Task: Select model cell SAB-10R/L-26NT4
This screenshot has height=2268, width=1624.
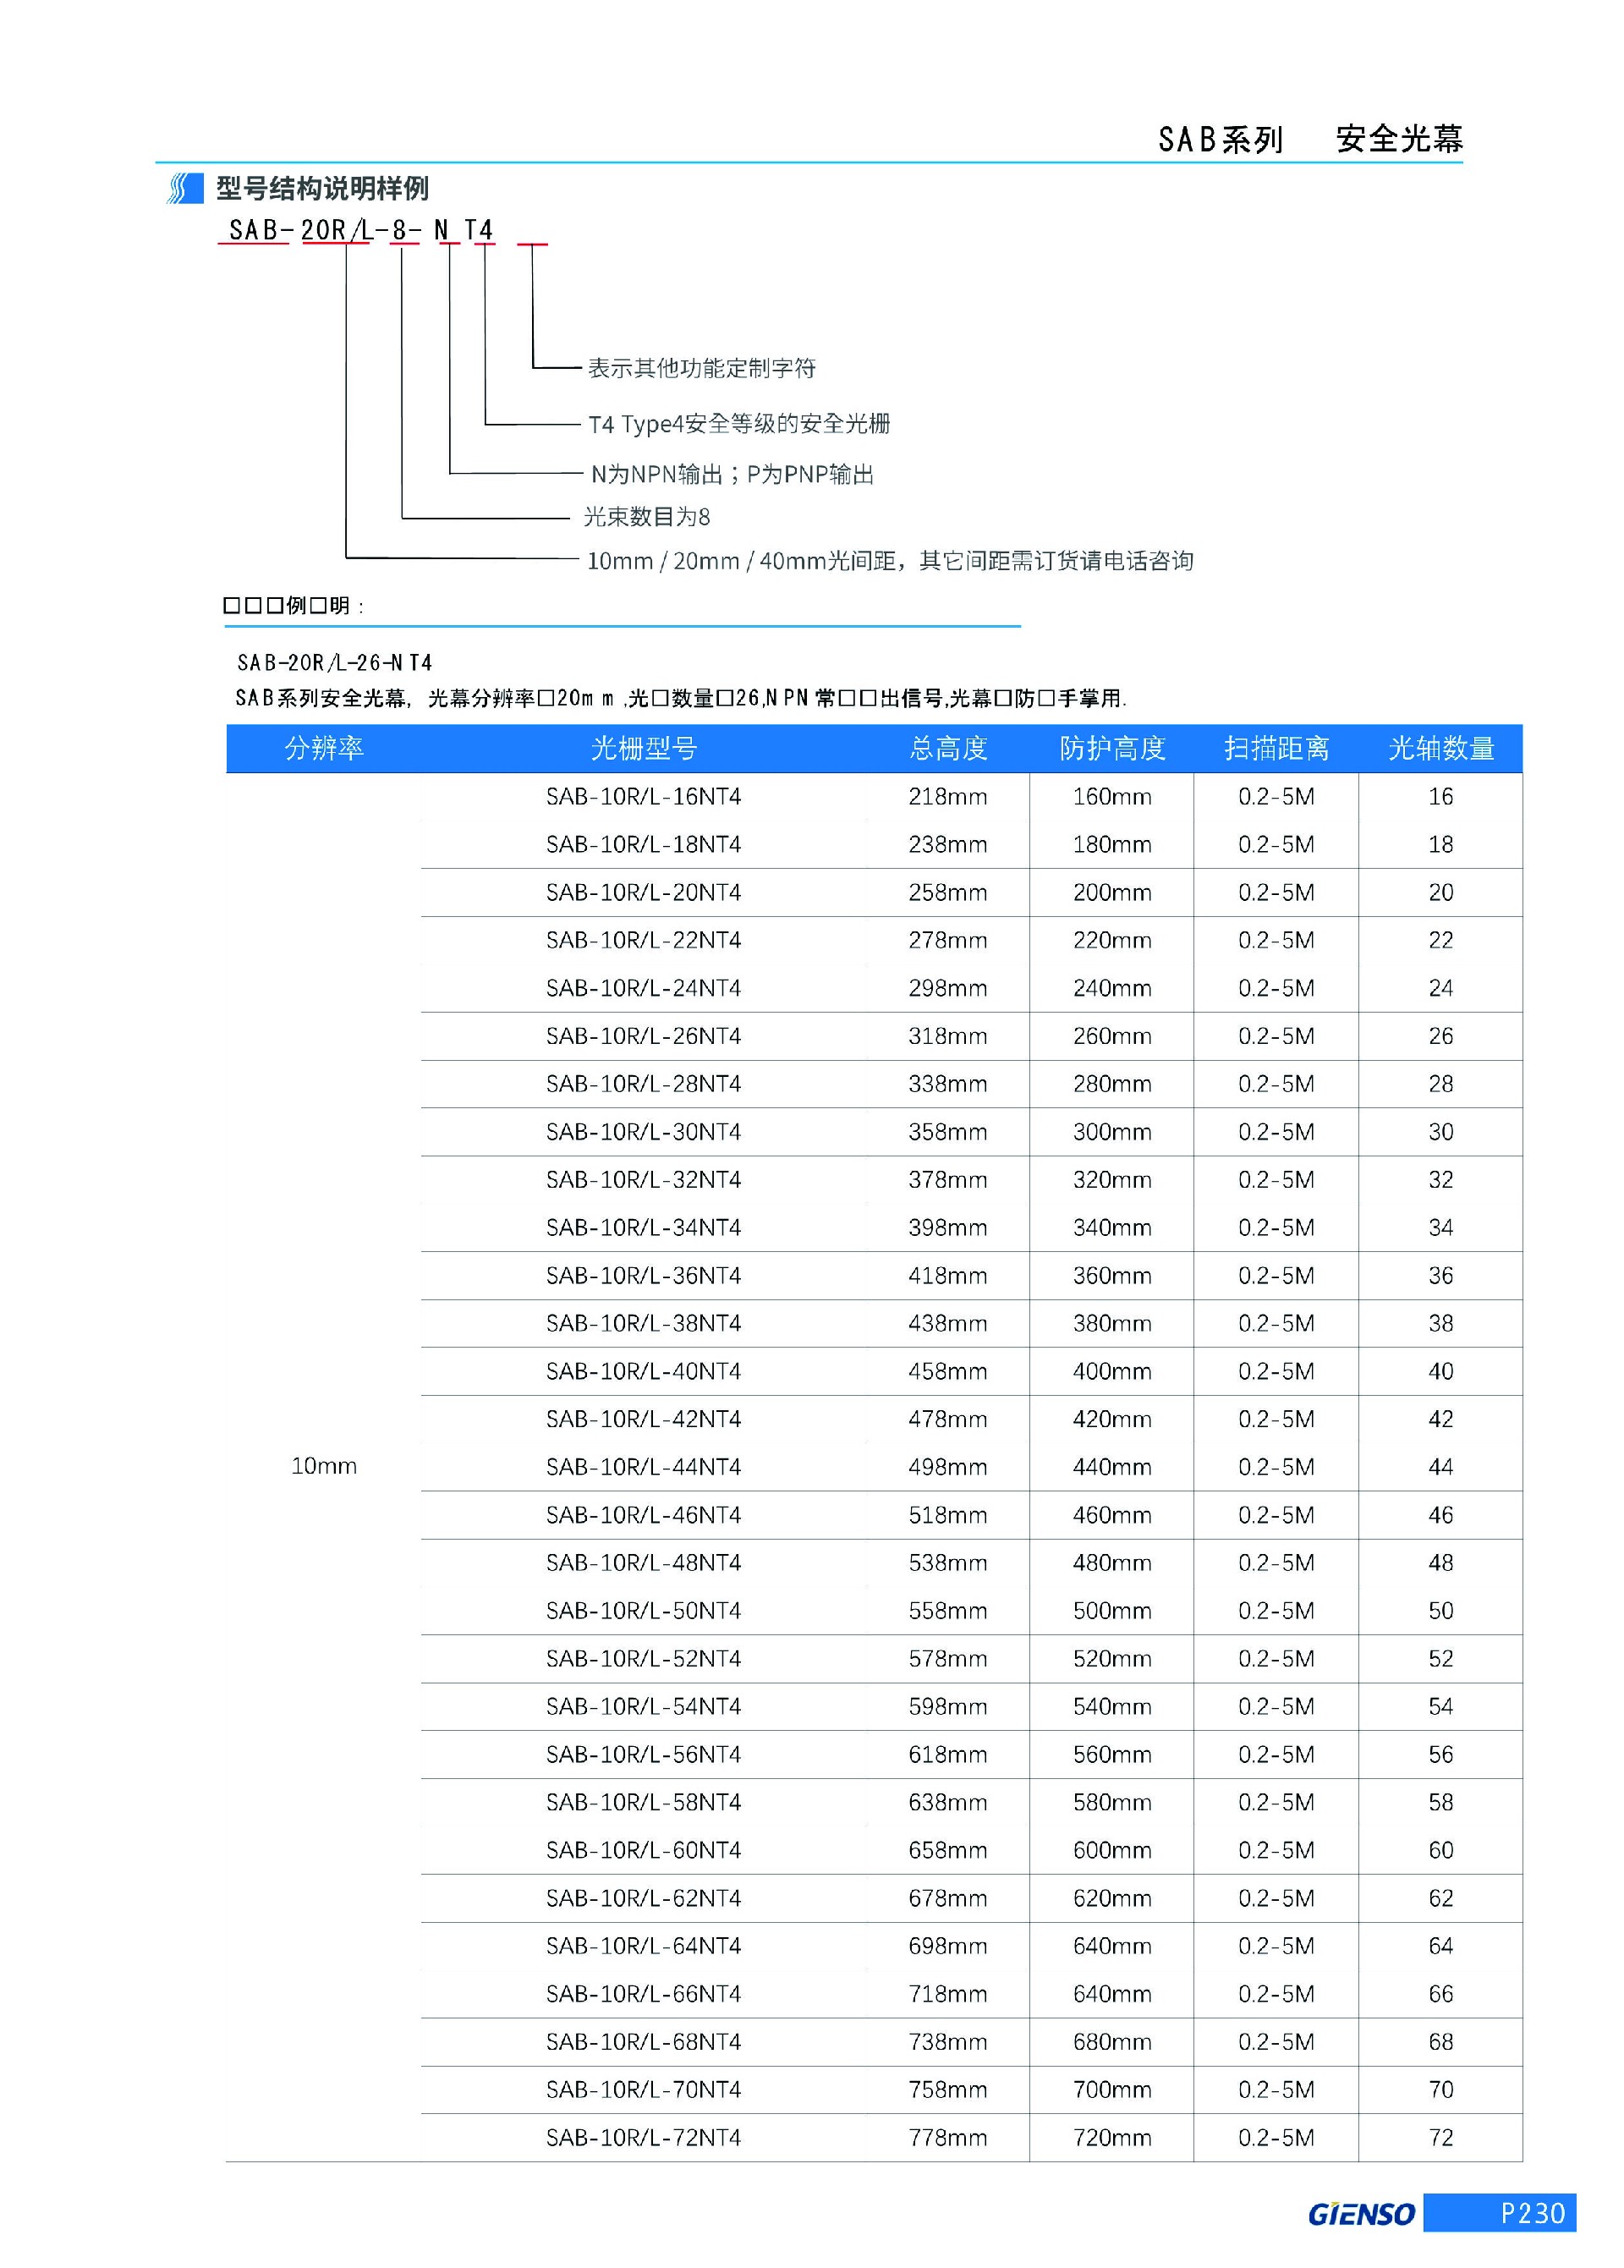Action: (x=643, y=1036)
